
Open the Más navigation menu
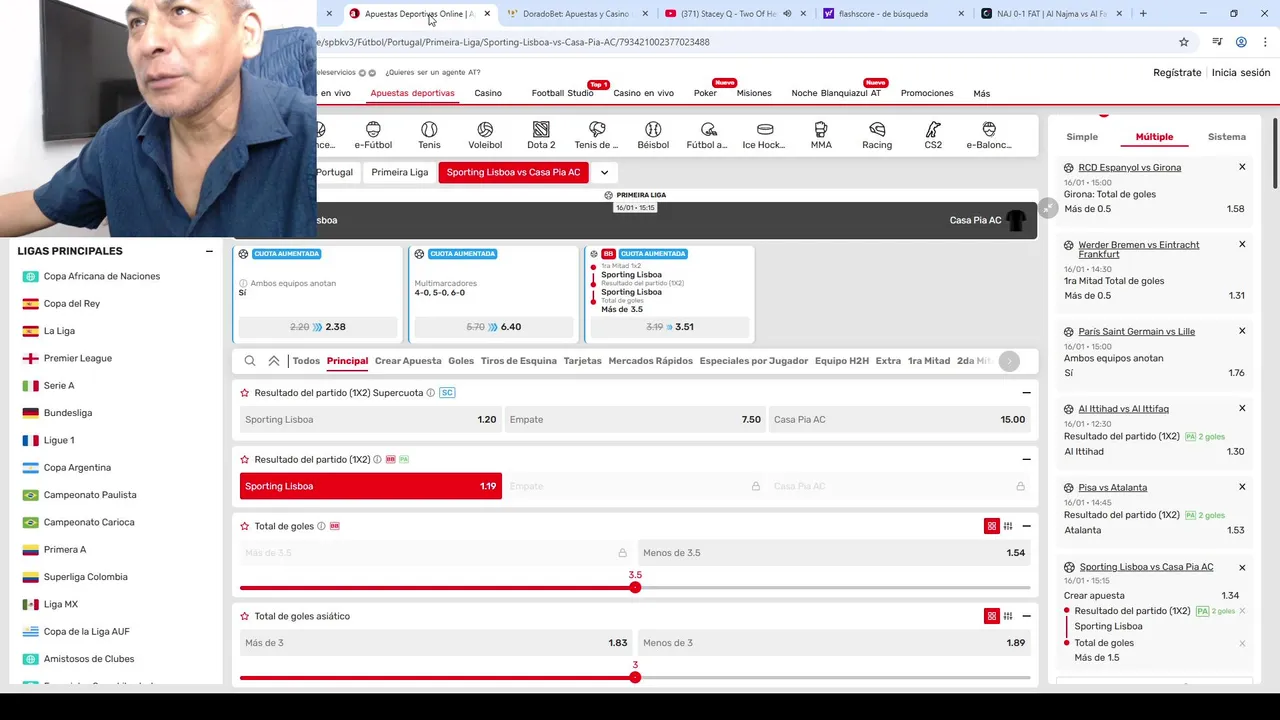tap(982, 93)
